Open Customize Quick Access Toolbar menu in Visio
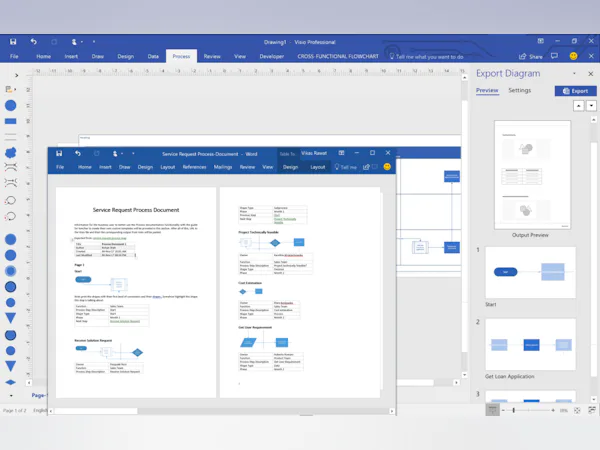600x450 pixels. click(x=94, y=42)
